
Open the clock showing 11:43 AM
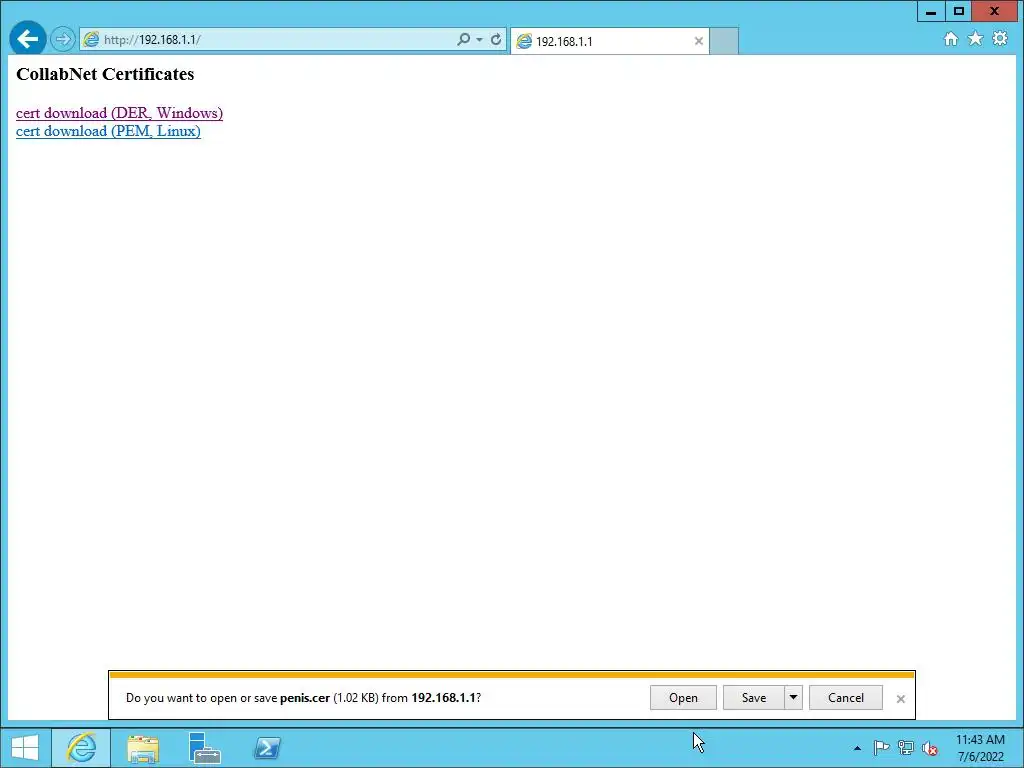980,748
